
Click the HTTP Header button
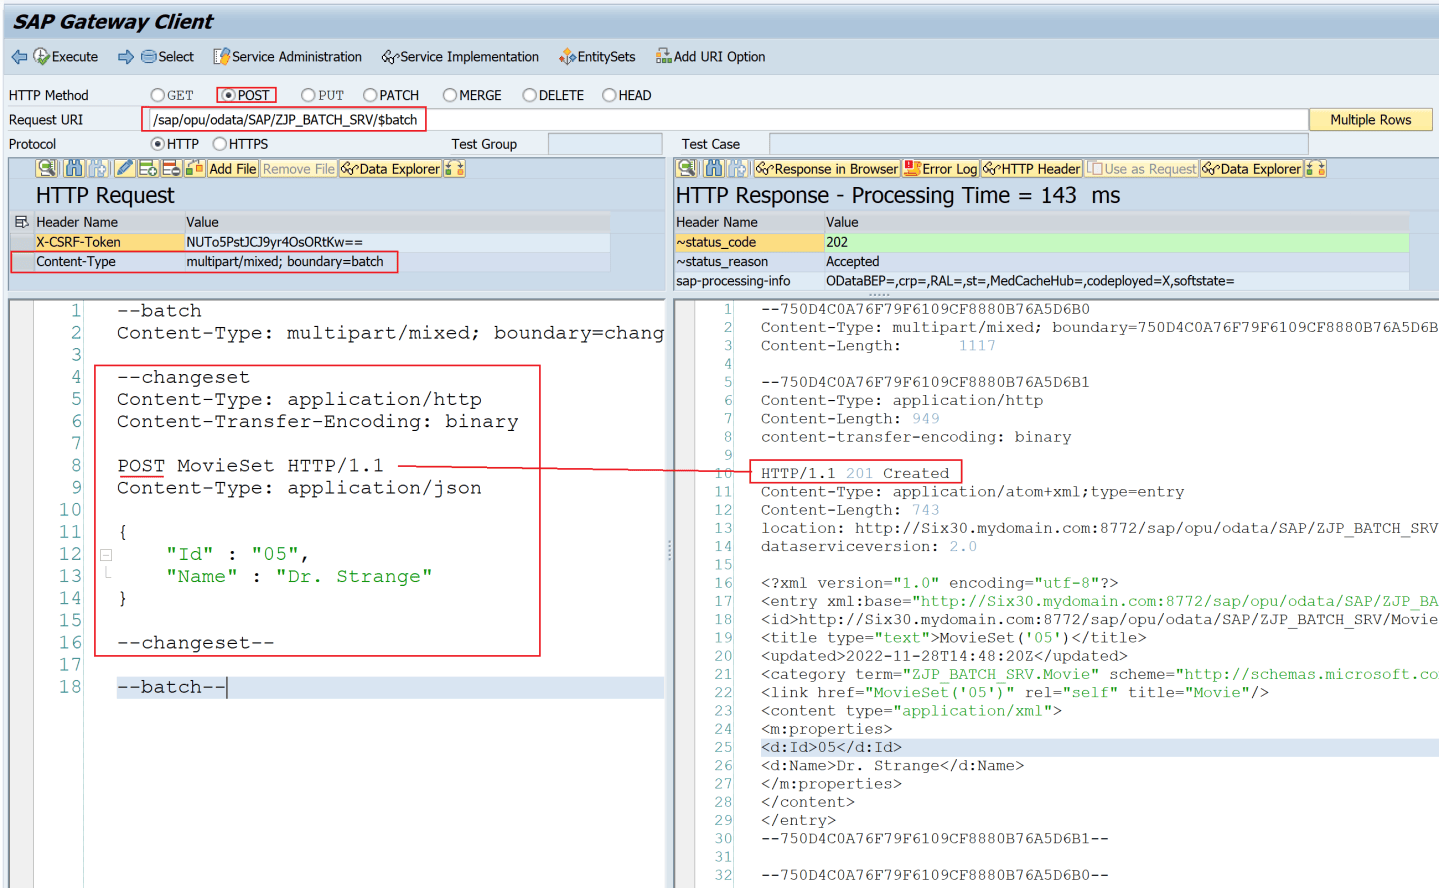coord(1032,168)
